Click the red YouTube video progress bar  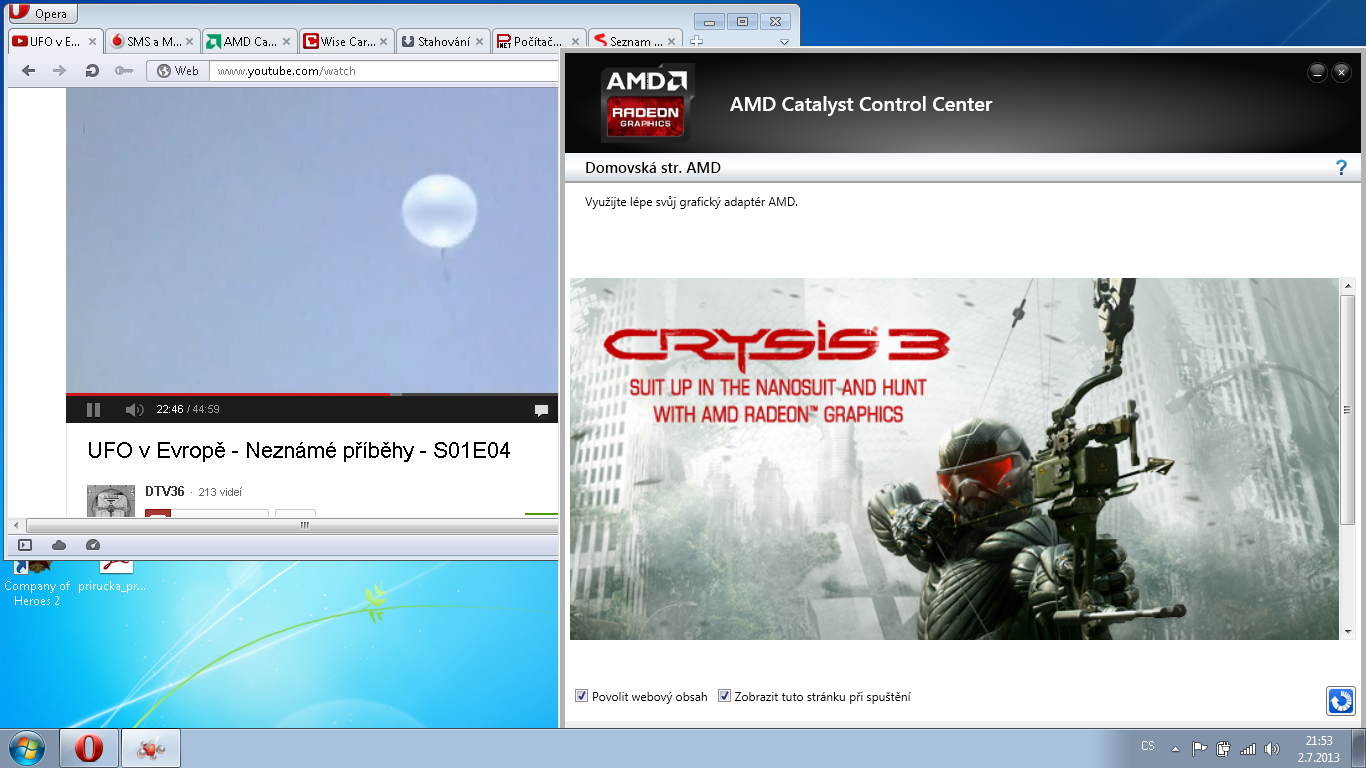(312, 394)
